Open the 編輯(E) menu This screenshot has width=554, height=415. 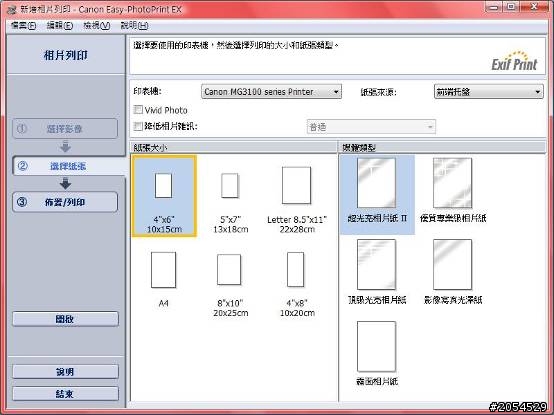click(60, 25)
